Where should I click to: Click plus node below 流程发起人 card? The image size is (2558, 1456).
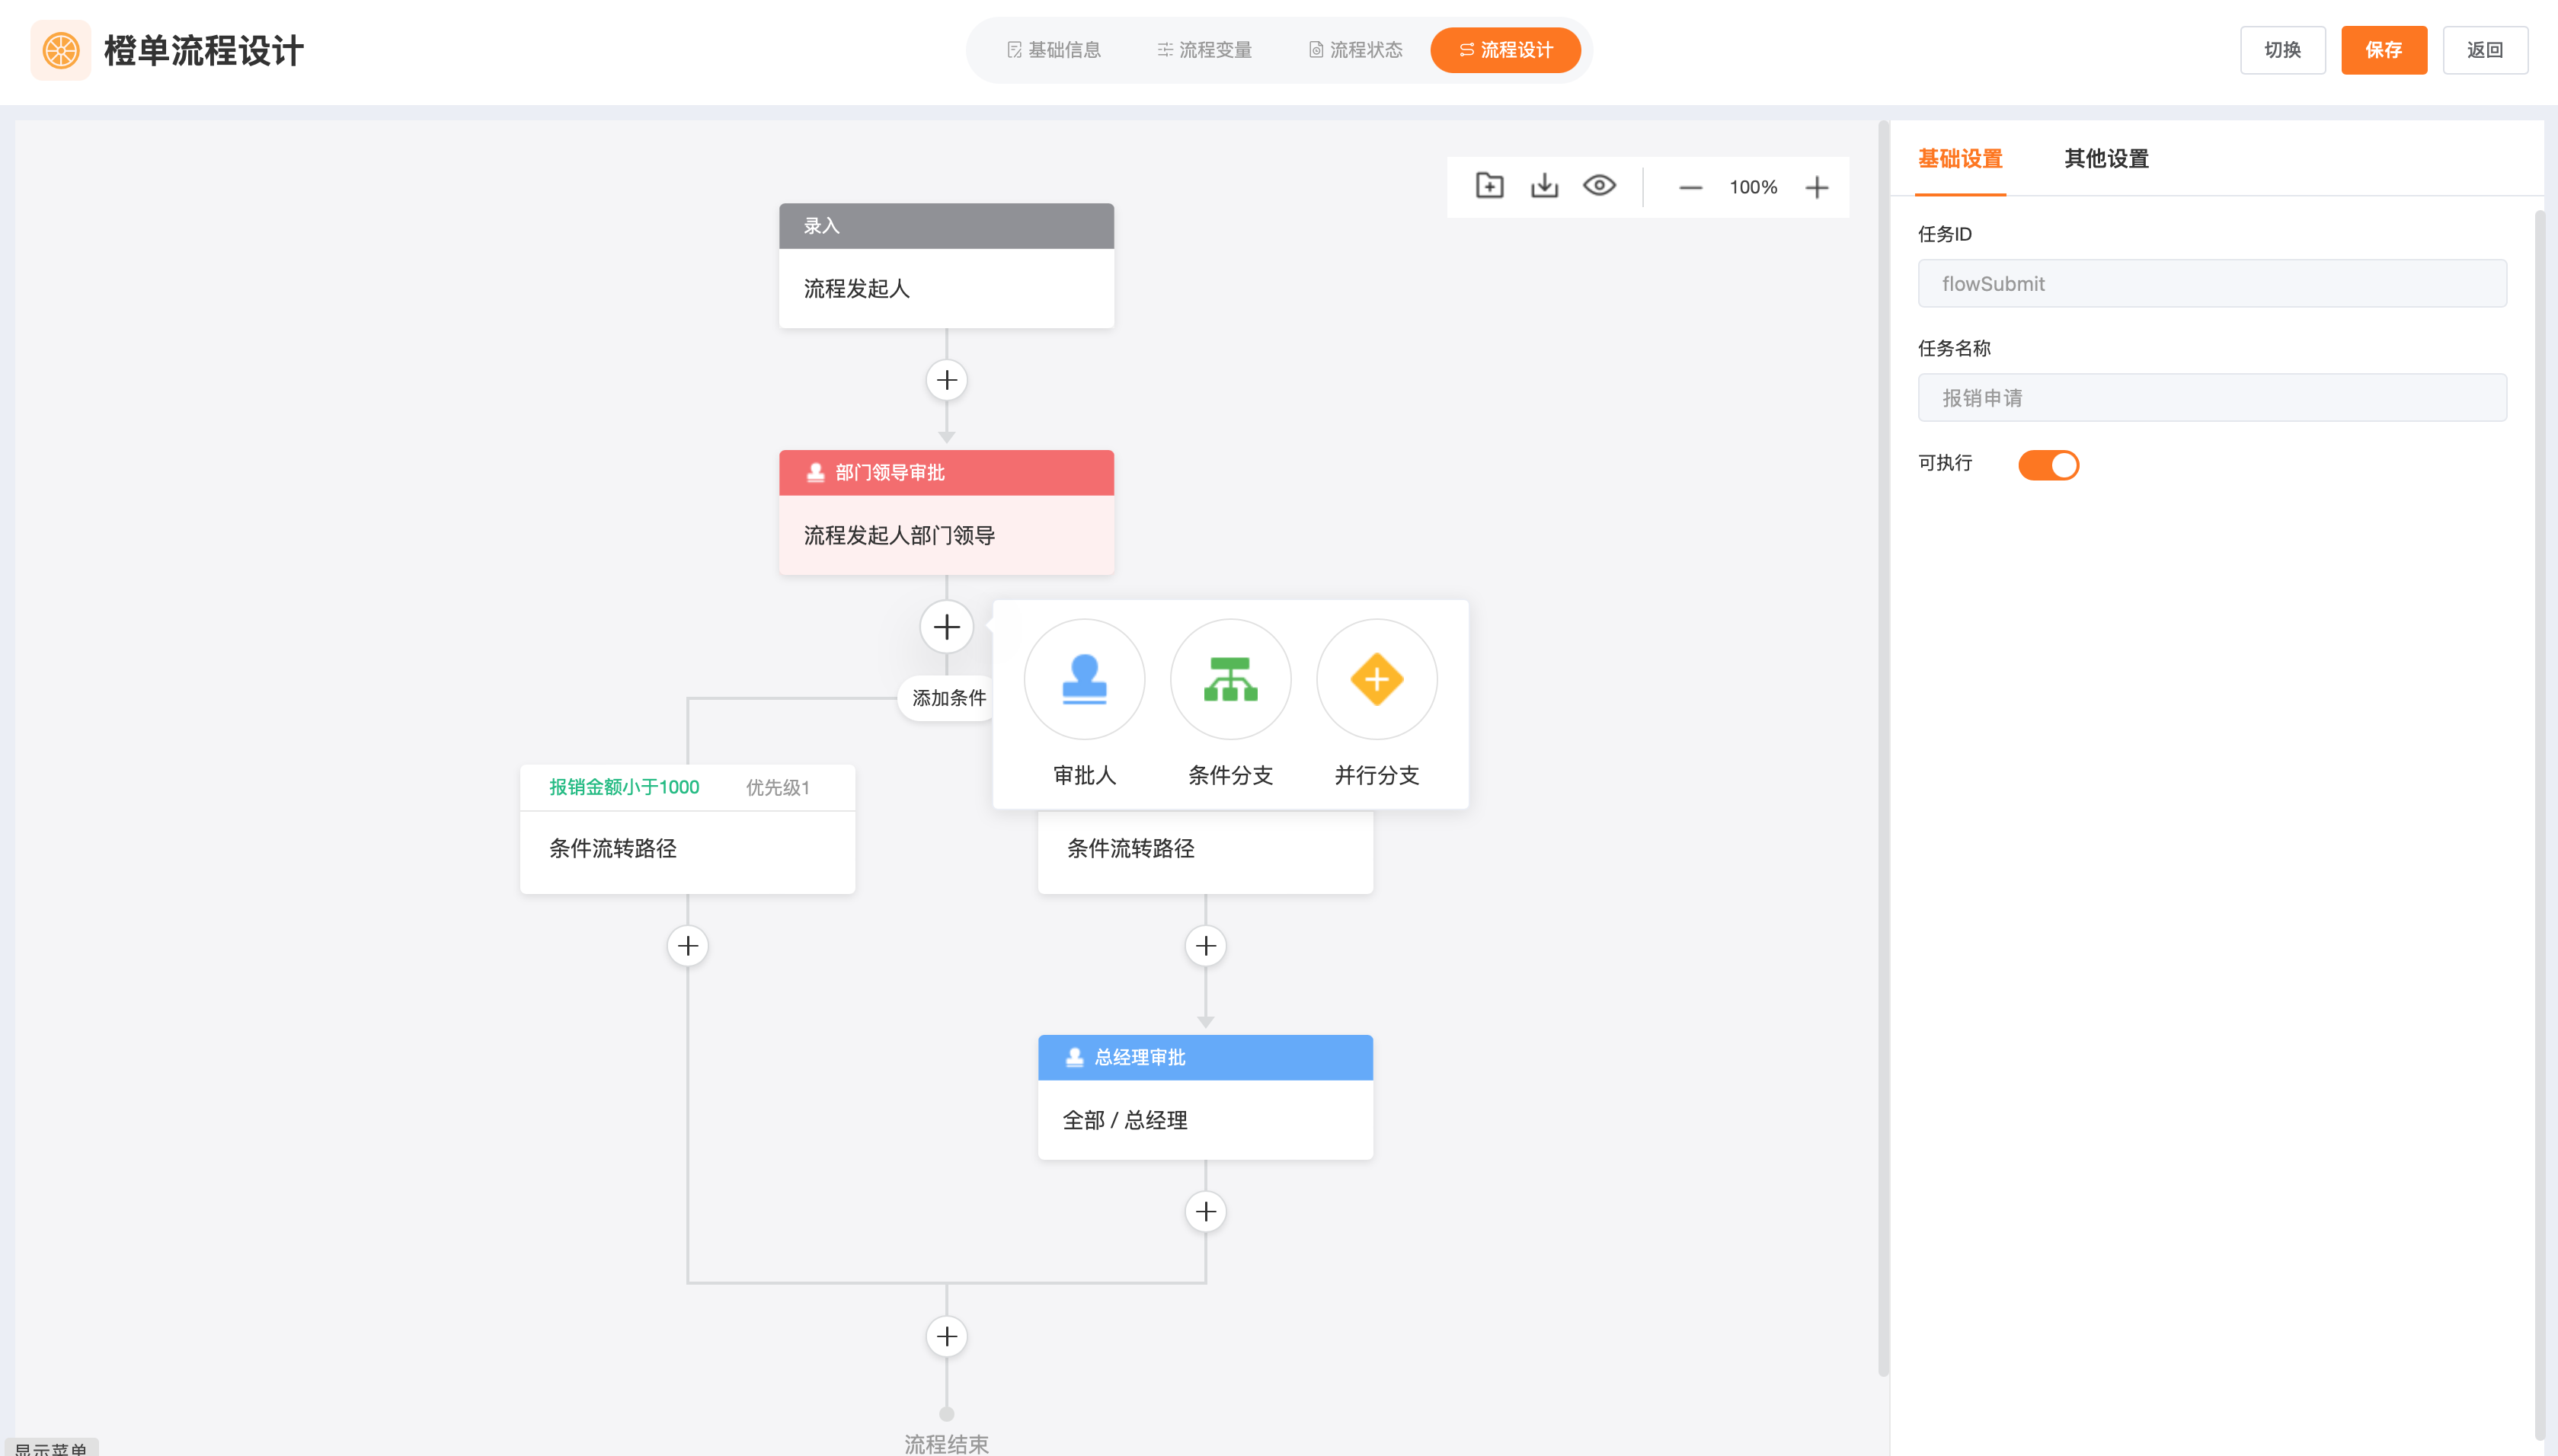(946, 380)
